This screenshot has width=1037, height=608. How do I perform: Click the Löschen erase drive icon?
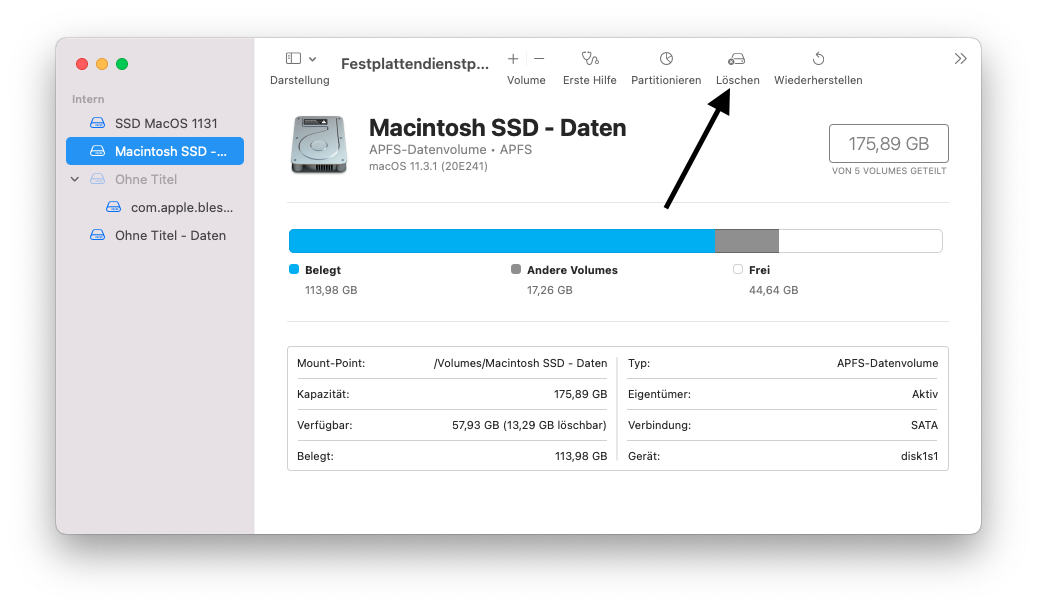point(737,59)
